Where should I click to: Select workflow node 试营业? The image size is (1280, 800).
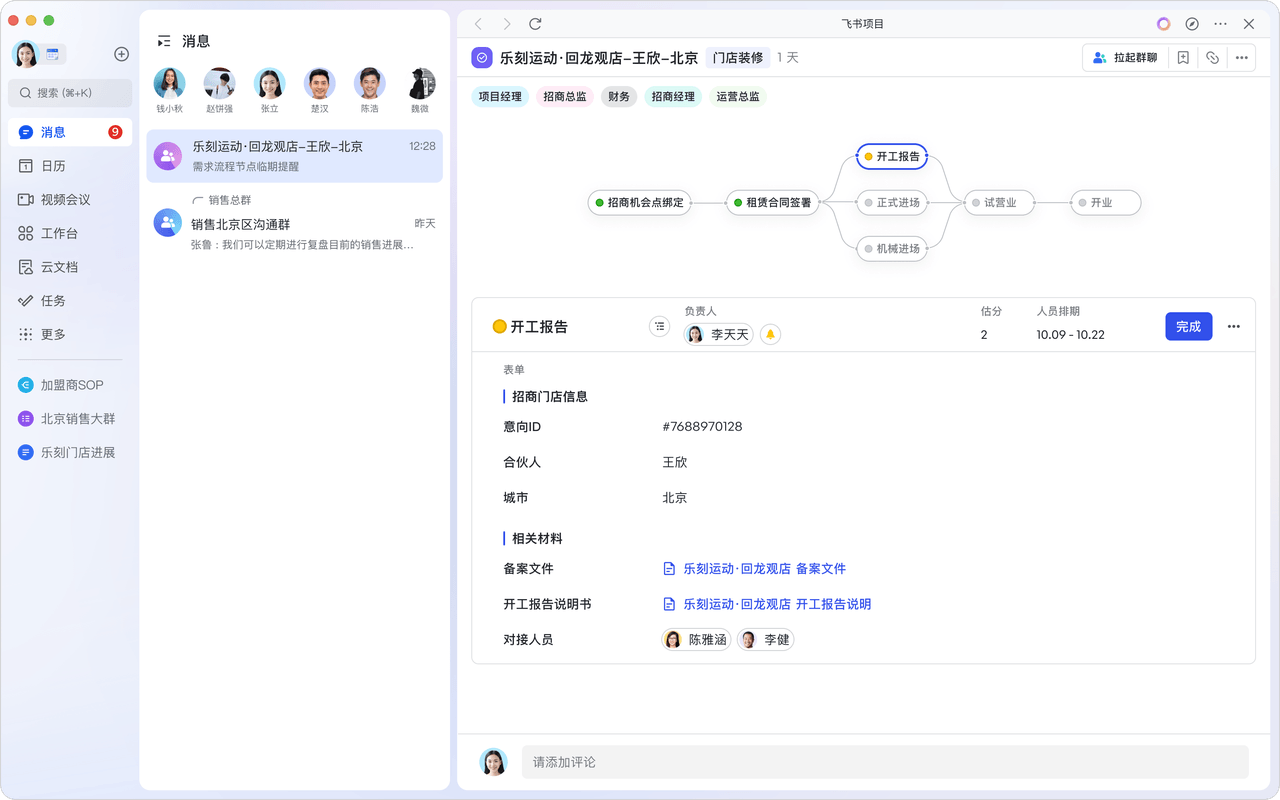(999, 203)
